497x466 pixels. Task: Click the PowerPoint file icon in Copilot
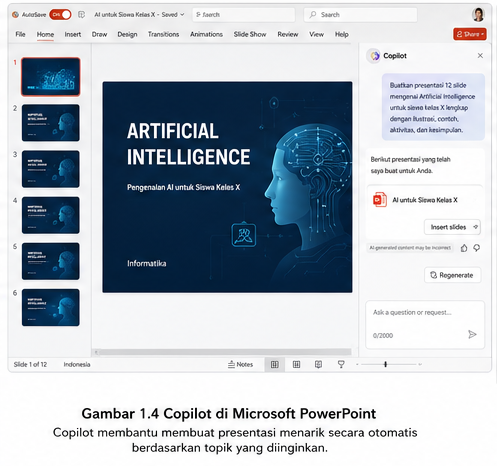(x=379, y=200)
